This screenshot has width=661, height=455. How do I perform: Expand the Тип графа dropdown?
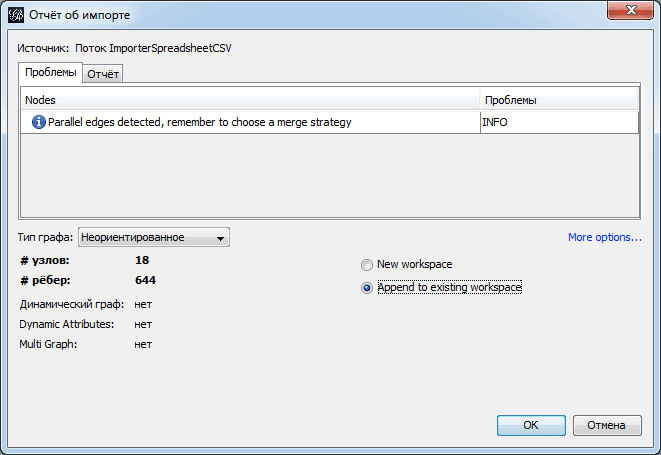(x=154, y=237)
